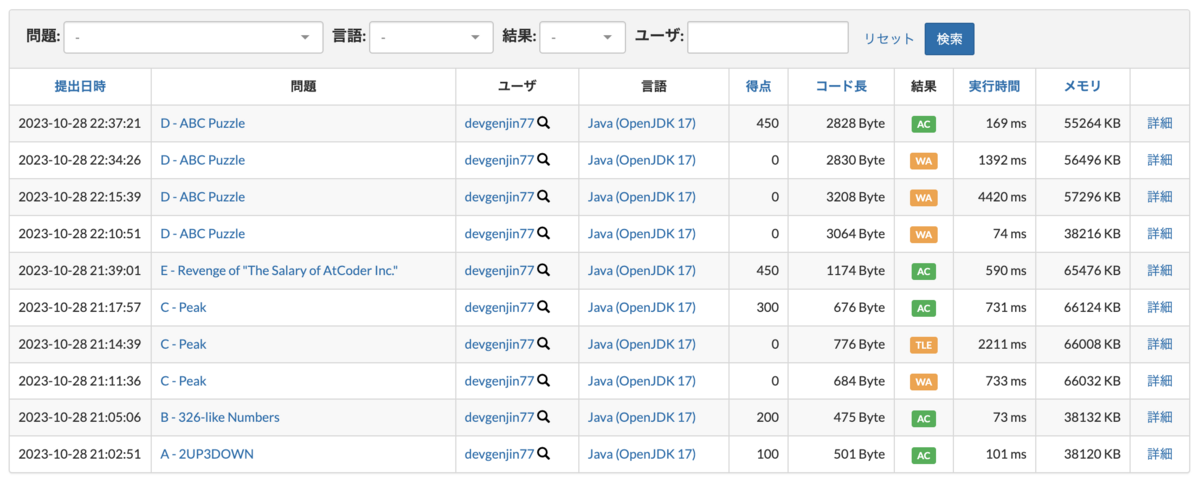Open D - ABC Puzzle in 22:10:51 row

click(x=202, y=233)
